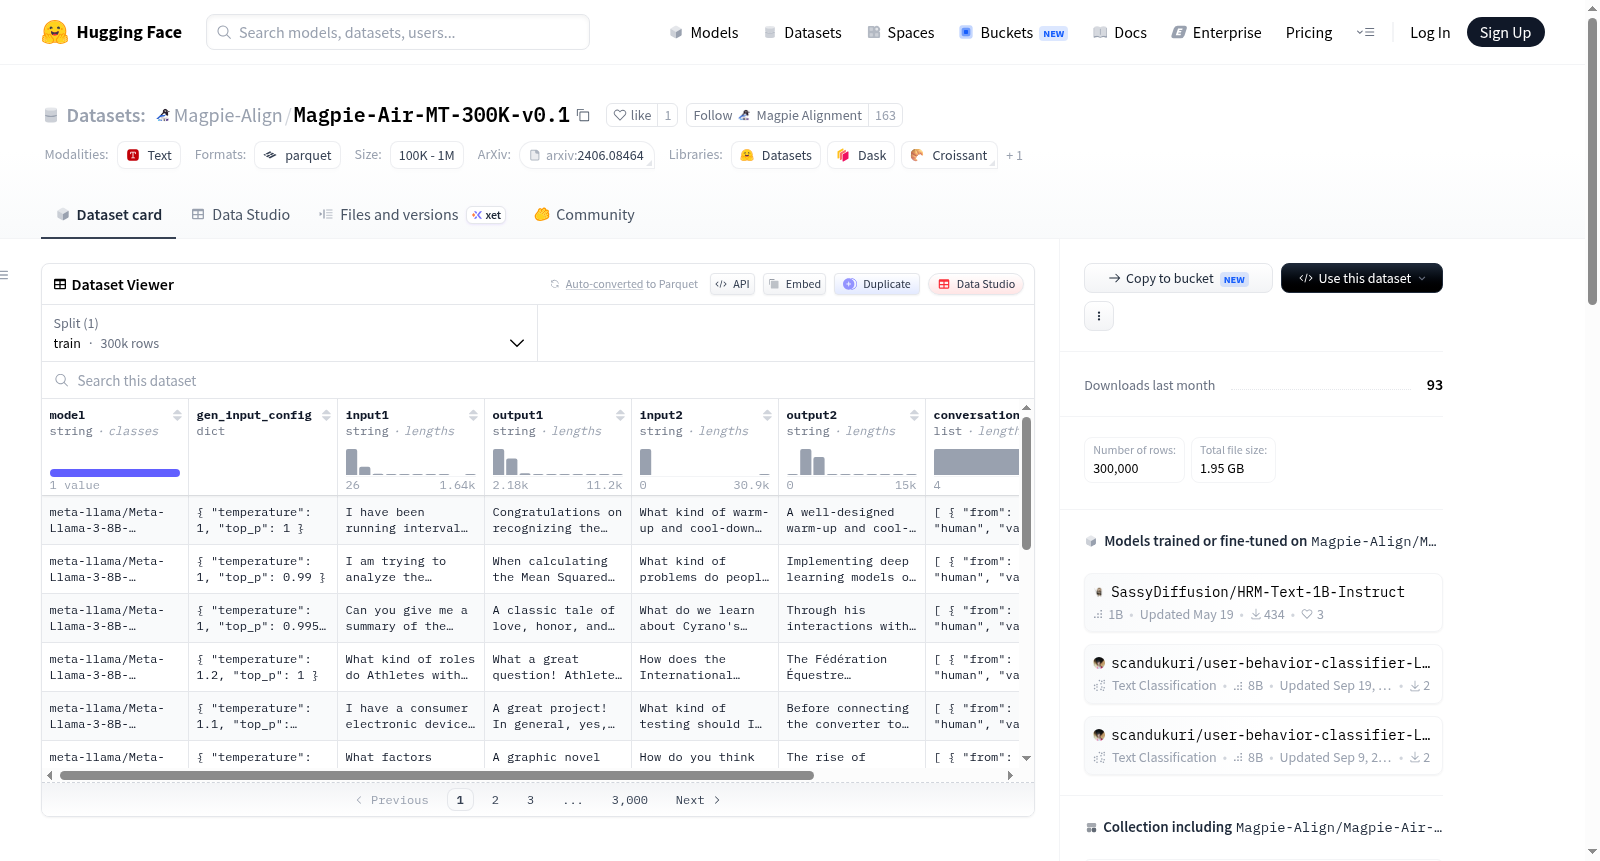This screenshot has height=861, width=1600.
Task: Open the three-dot options menu
Action: tap(1099, 316)
